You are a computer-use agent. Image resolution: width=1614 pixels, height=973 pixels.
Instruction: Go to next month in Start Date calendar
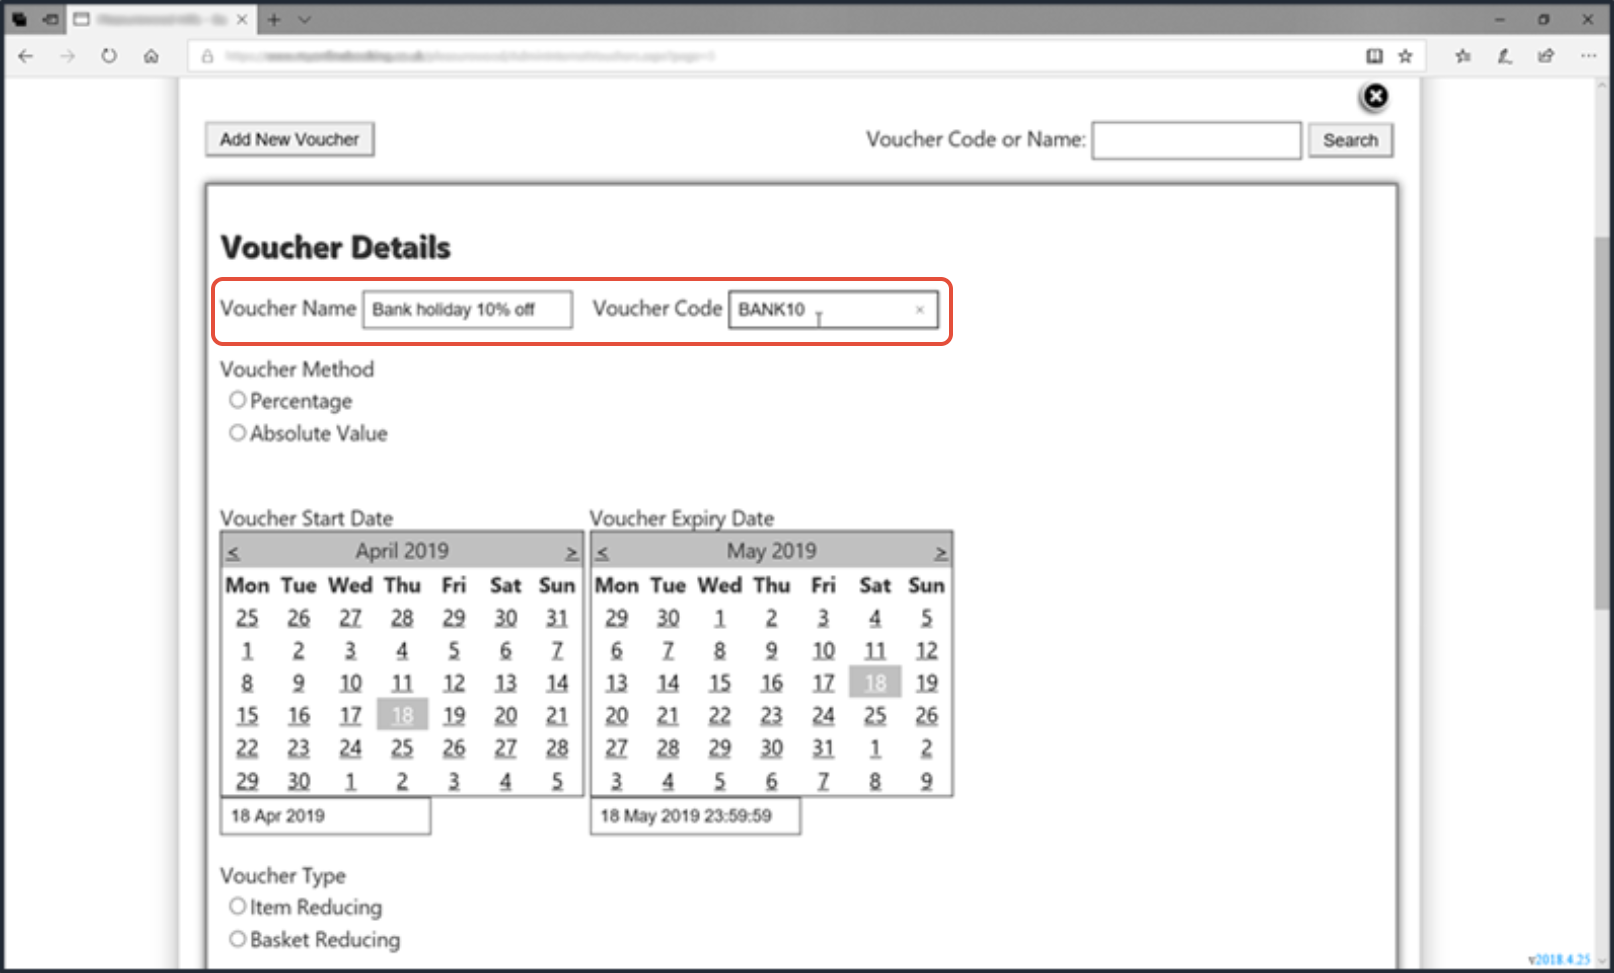571,552
